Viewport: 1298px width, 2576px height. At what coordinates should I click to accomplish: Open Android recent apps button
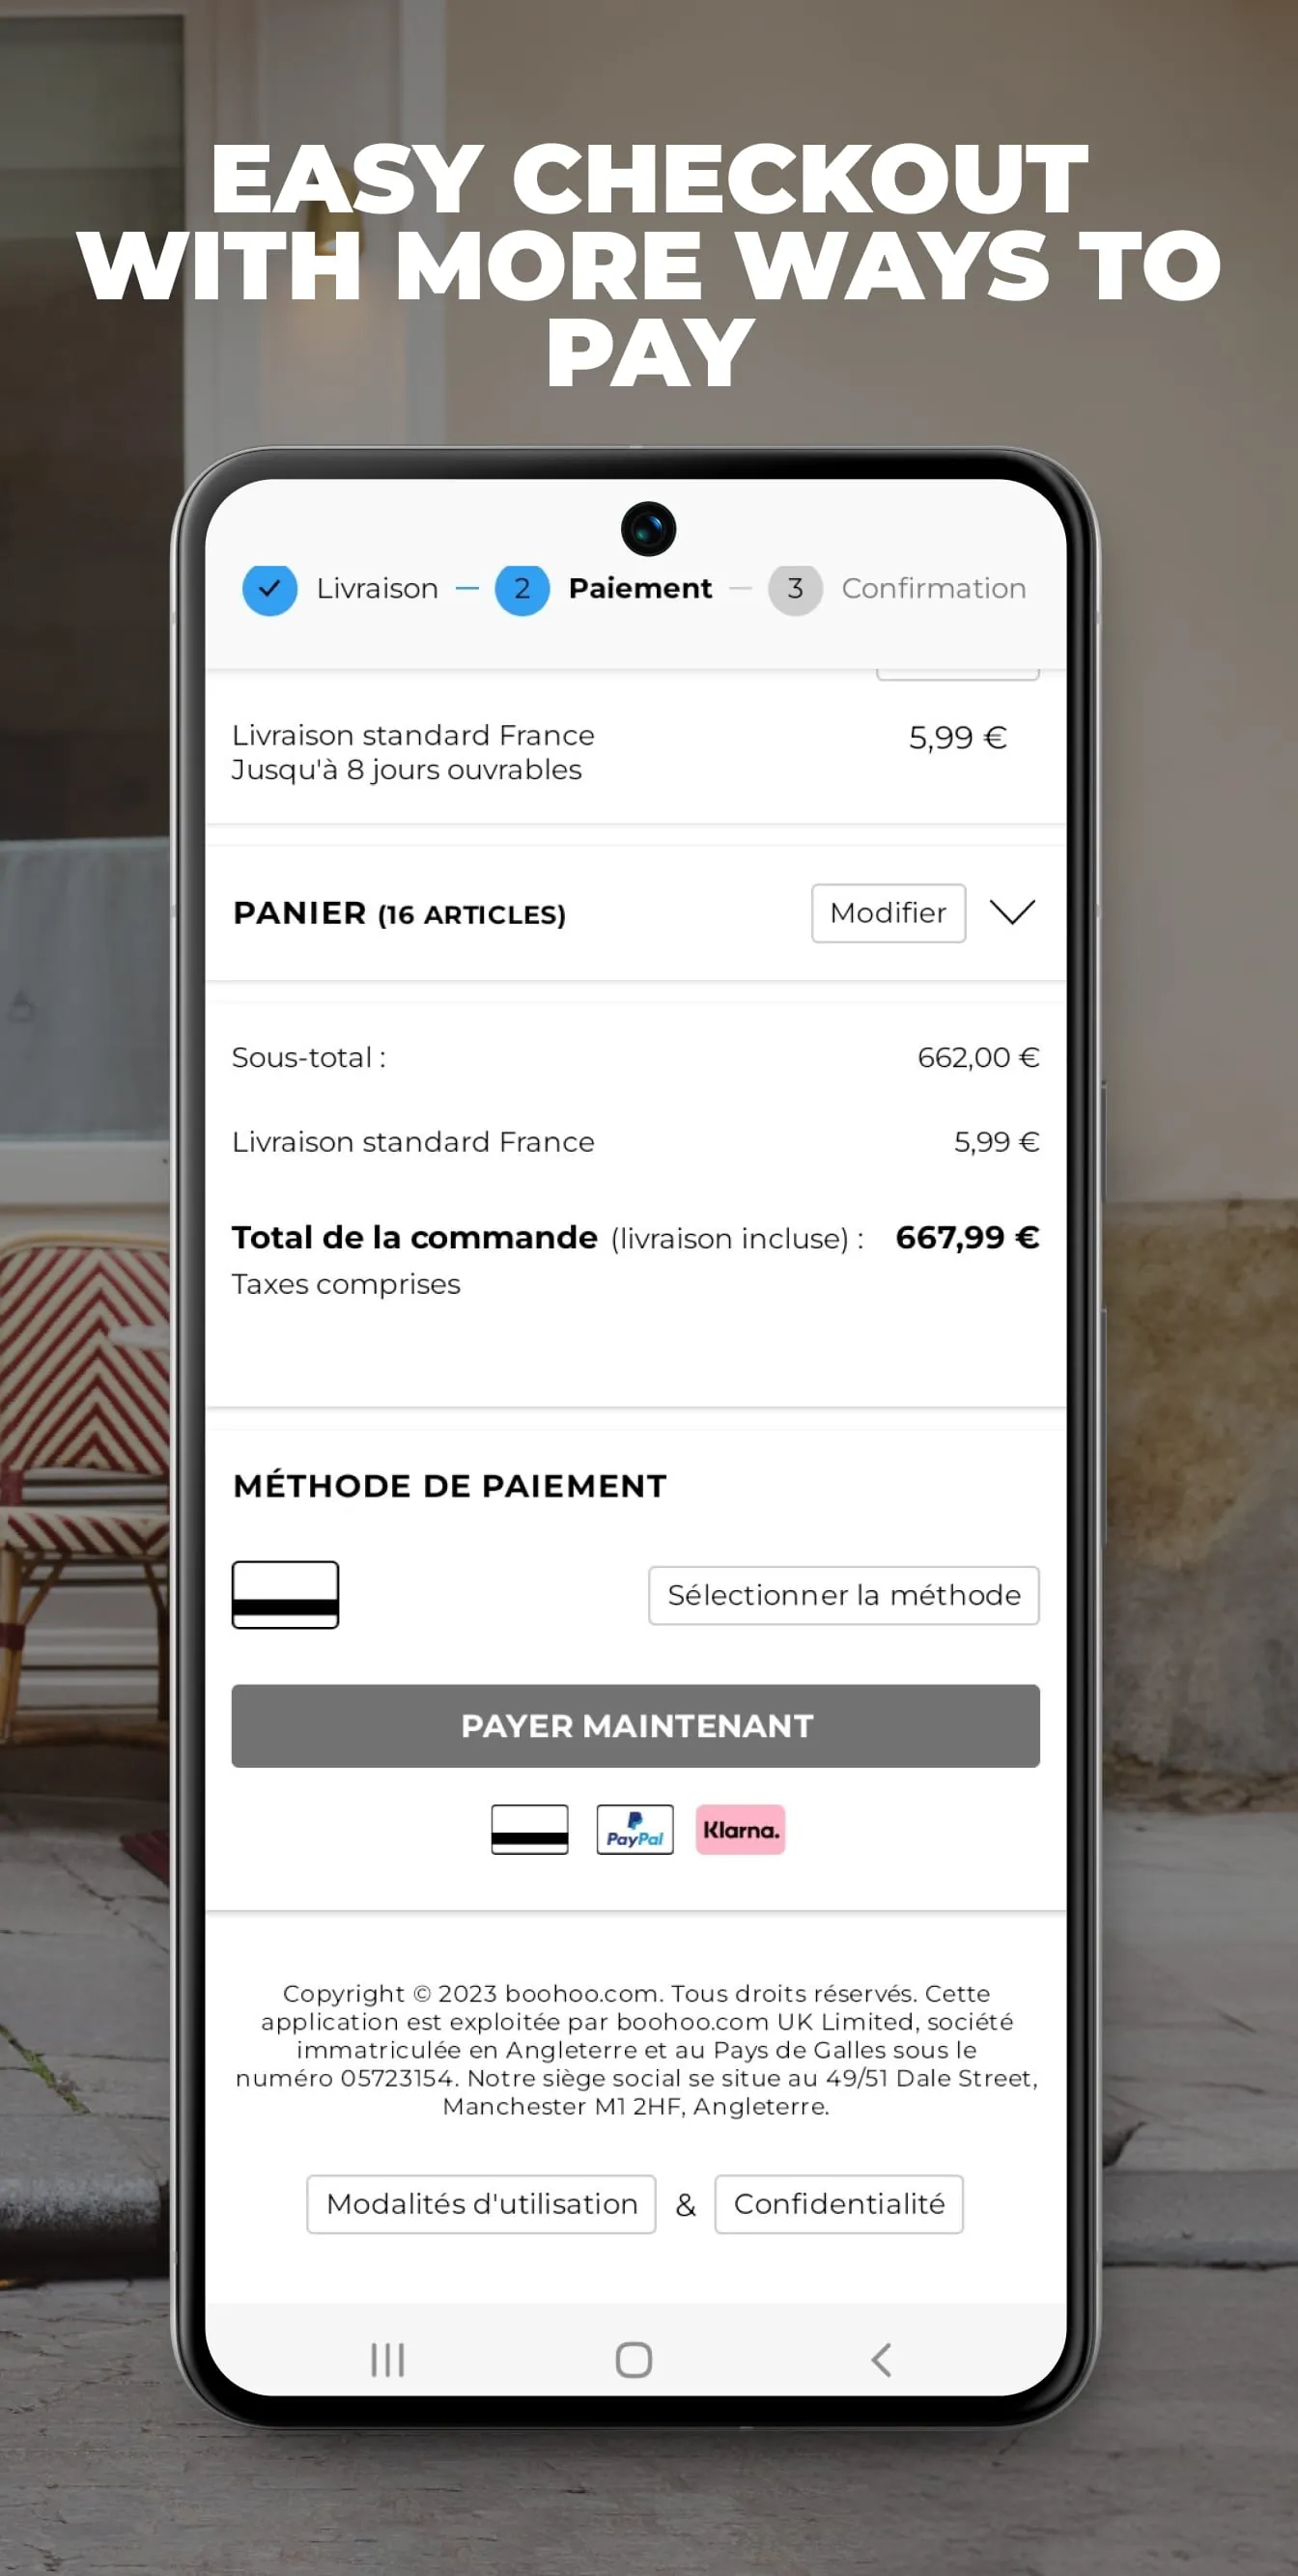point(388,2359)
